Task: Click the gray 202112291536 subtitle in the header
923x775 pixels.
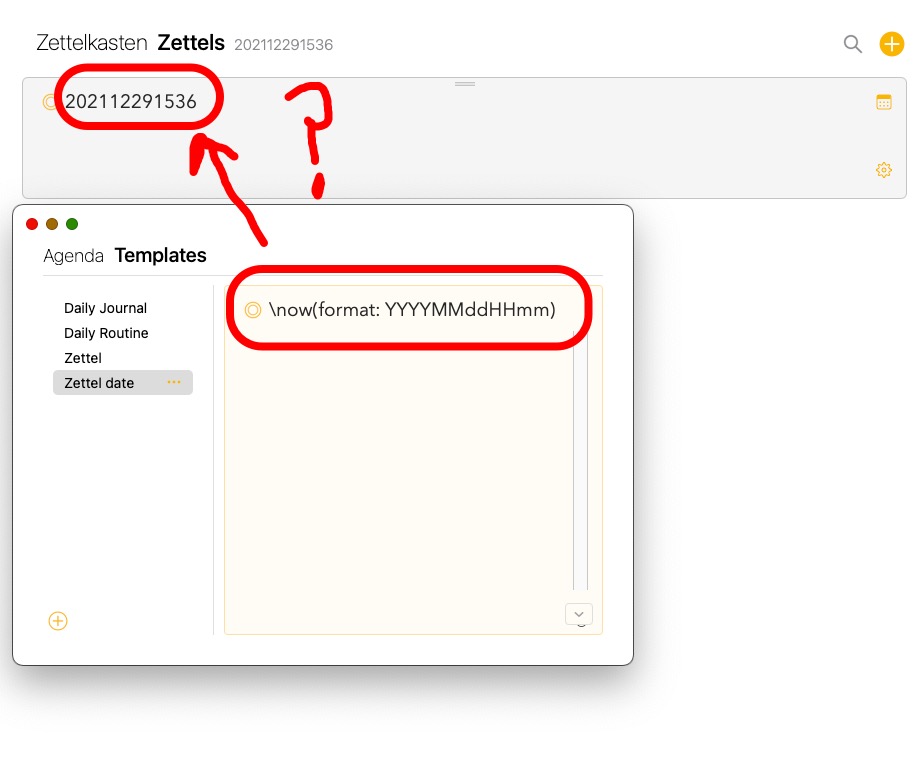Action: [284, 45]
